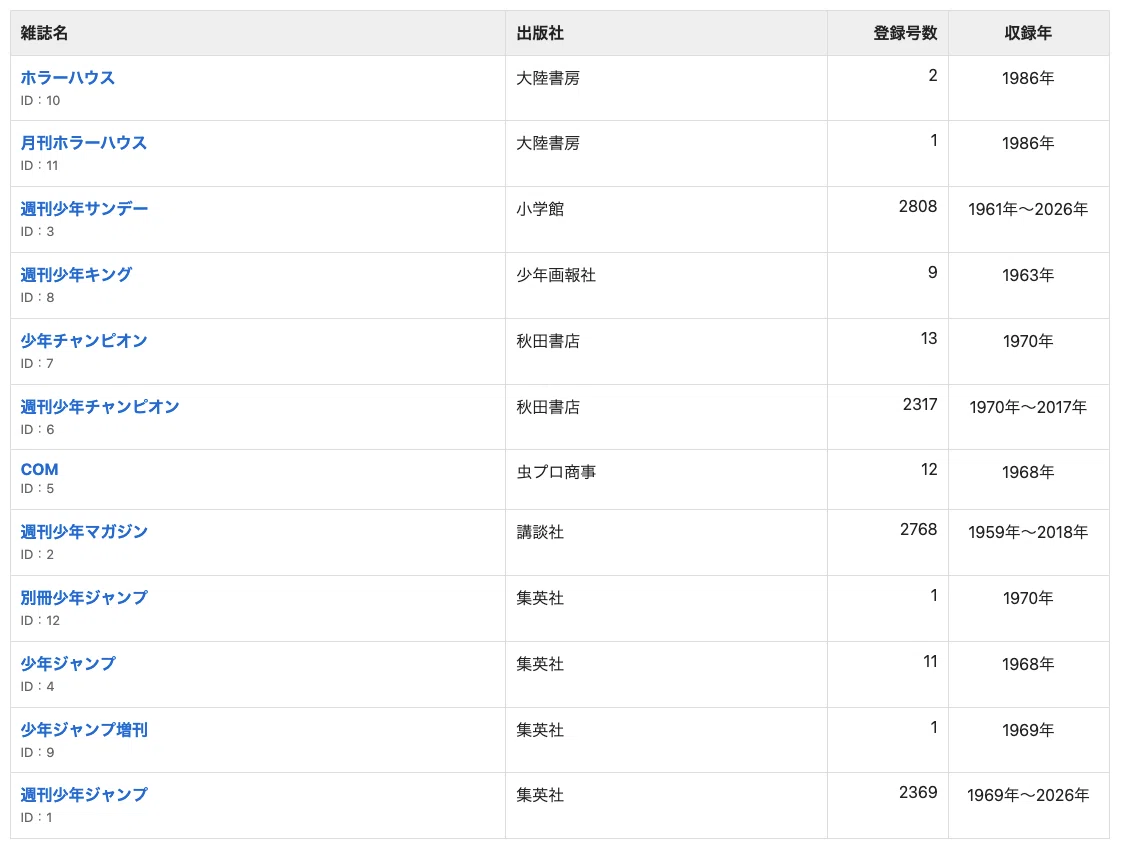Select 集英社 in the 少年ジャンプ ID 4 row
The image size is (1121, 851).
(x=540, y=664)
